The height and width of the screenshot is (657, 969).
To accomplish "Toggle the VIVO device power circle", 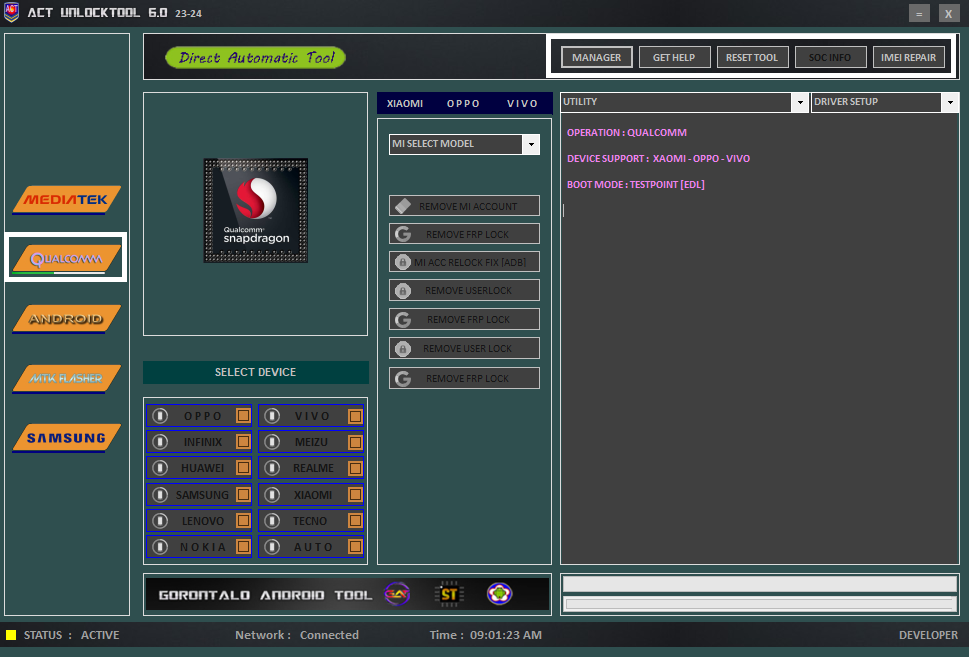I will pos(272,416).
